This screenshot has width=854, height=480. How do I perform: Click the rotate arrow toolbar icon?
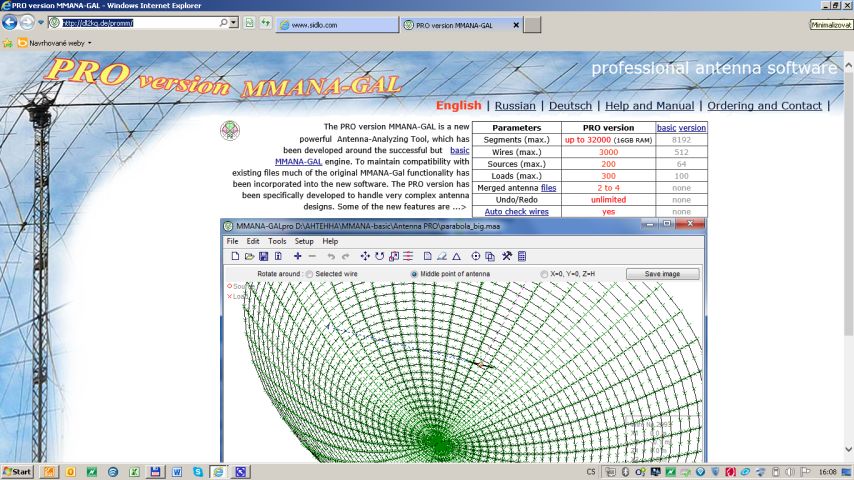point(380,256)
